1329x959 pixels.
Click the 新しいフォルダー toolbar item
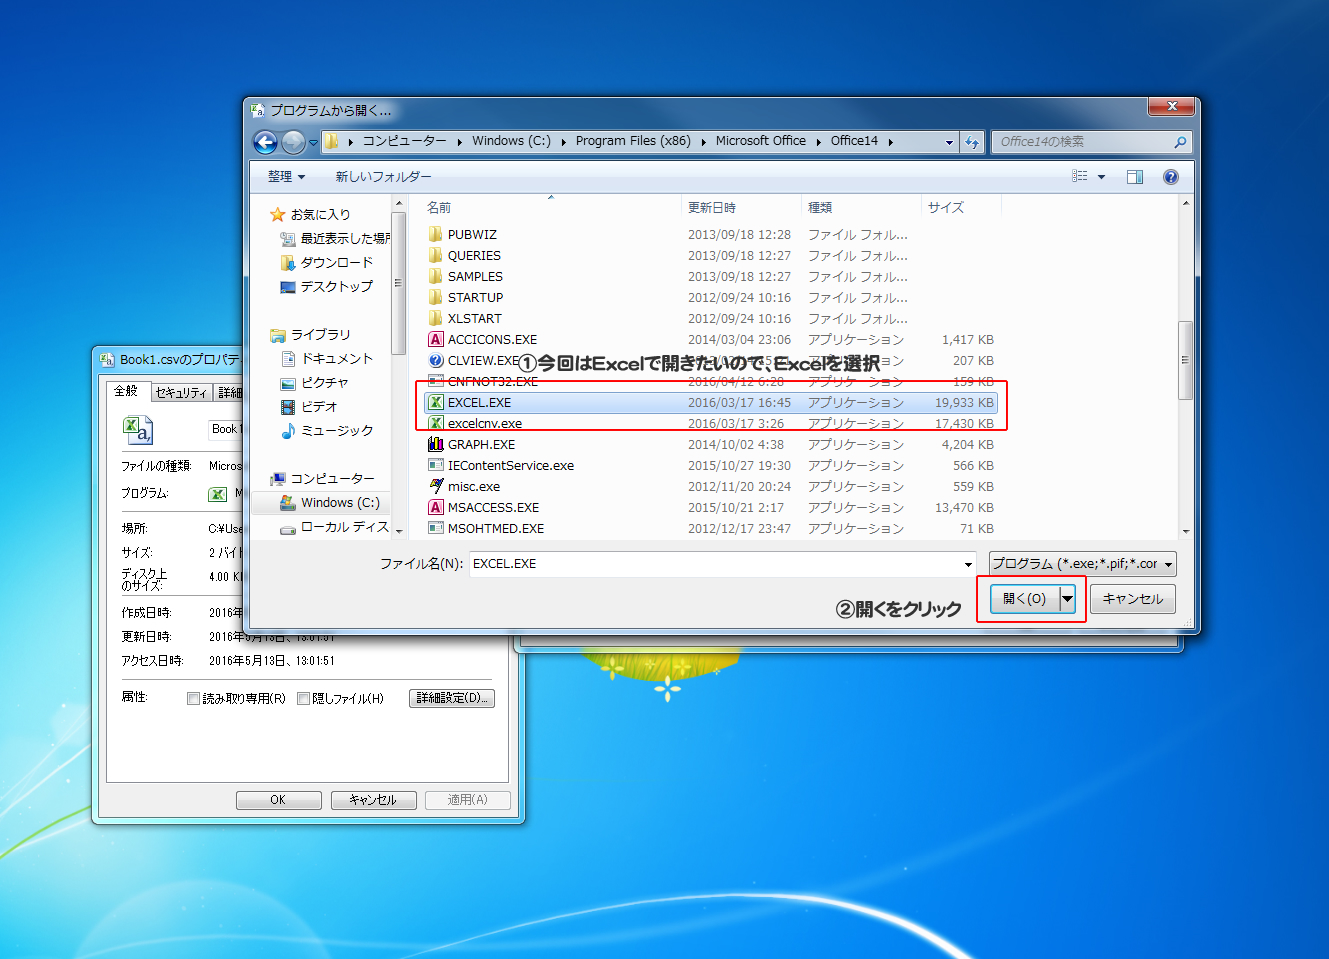(384, 176)
